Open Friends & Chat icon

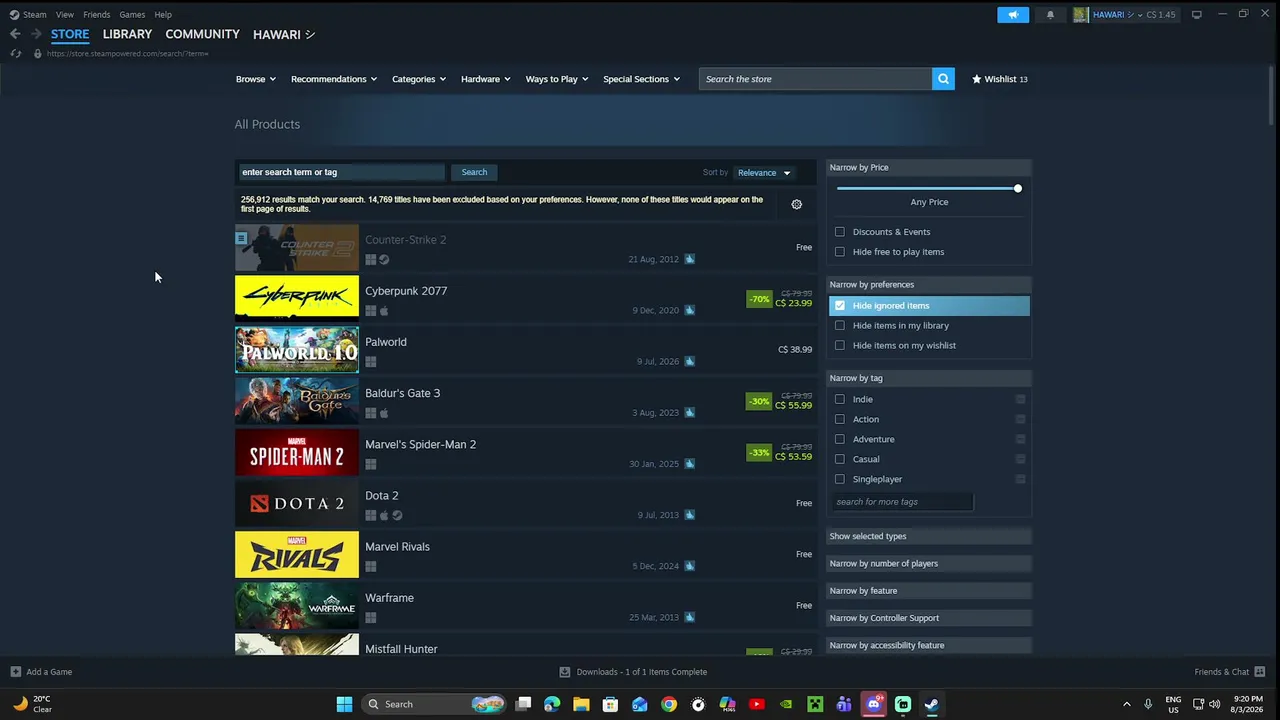pyautogui.click(x=1259, y=672)
